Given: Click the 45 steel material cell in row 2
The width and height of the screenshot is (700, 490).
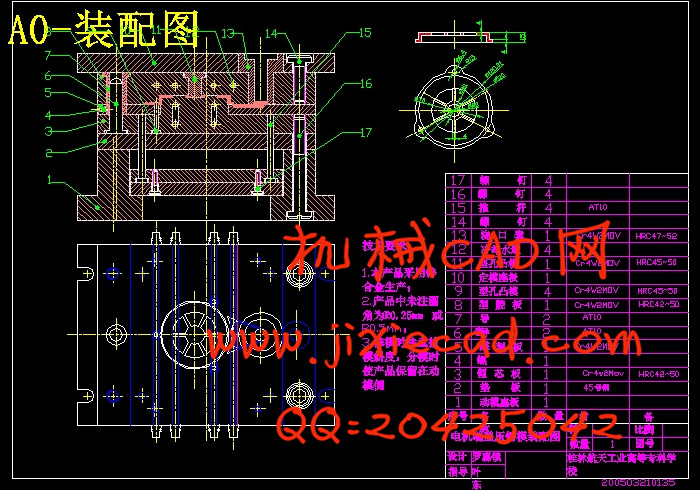Looking at the screenshot, I should coord(597,387).
